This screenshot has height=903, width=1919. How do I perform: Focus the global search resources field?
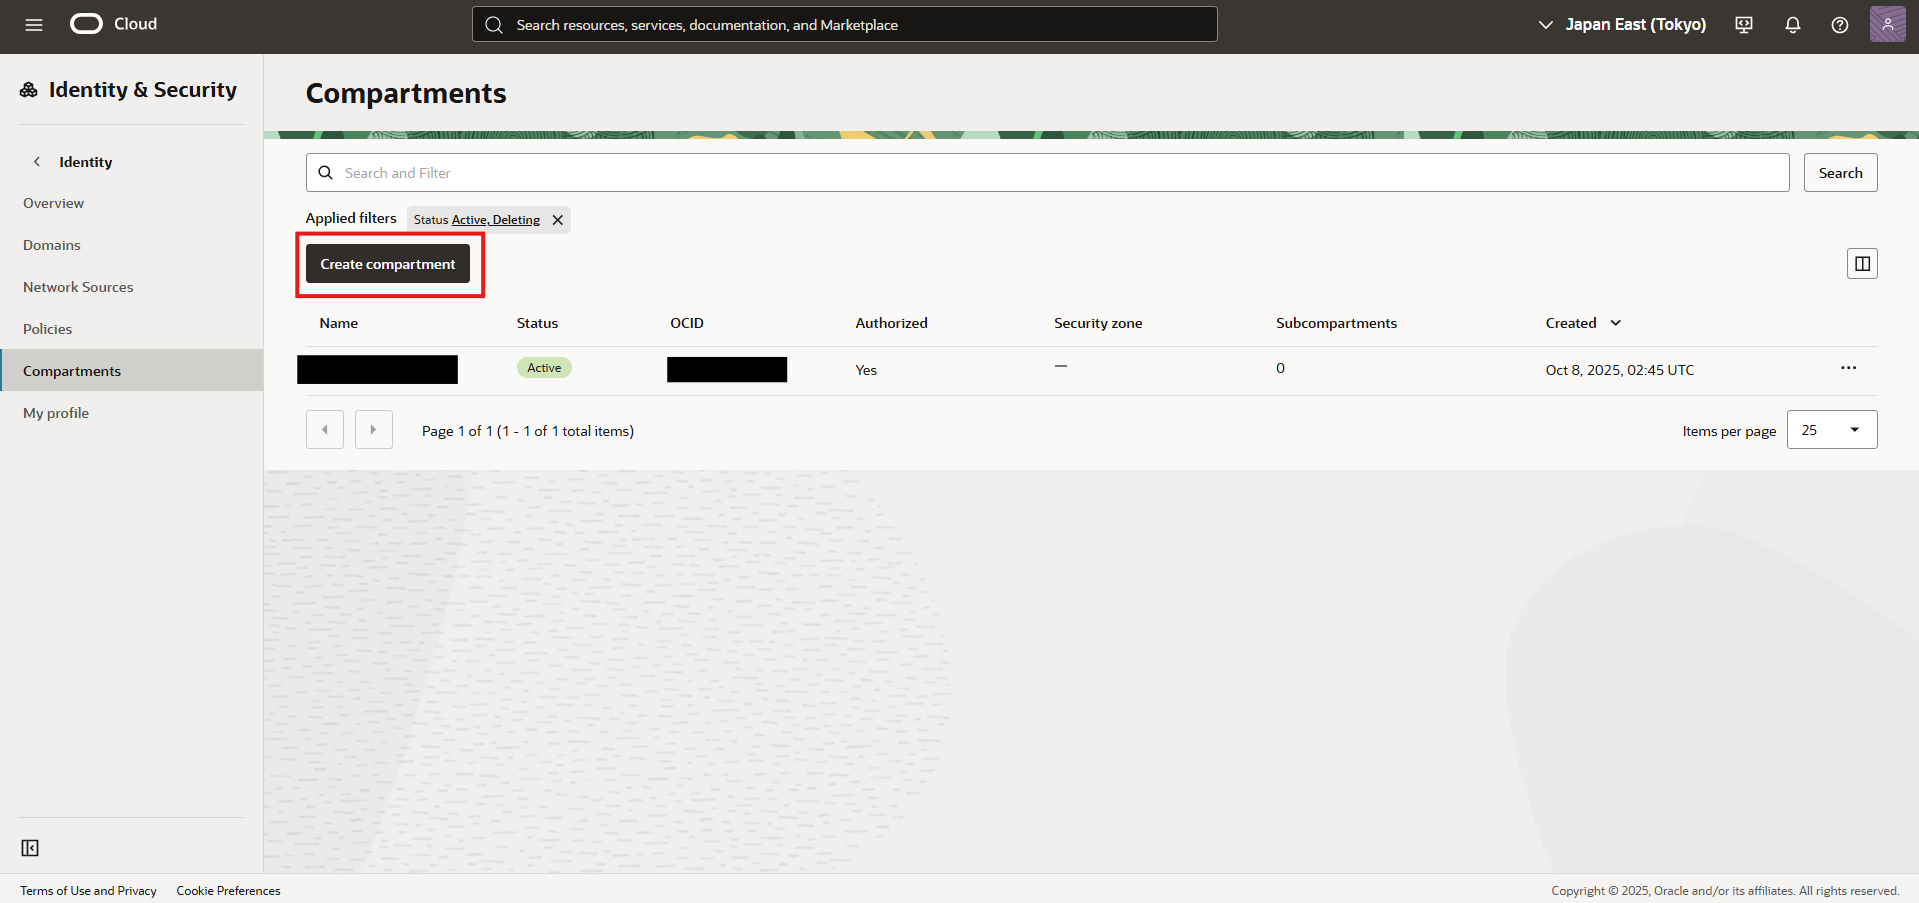click(x=845, y=25)
